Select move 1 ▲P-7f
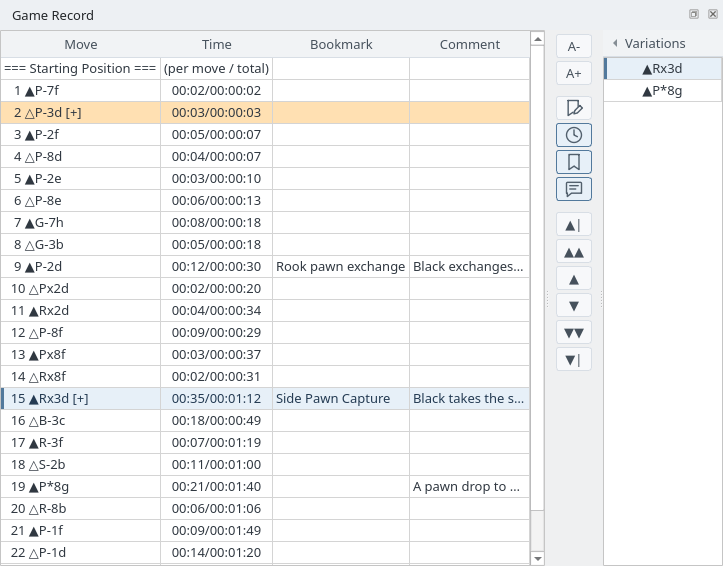This screenshot has width=723, height=566. click(x=265, y=90)
